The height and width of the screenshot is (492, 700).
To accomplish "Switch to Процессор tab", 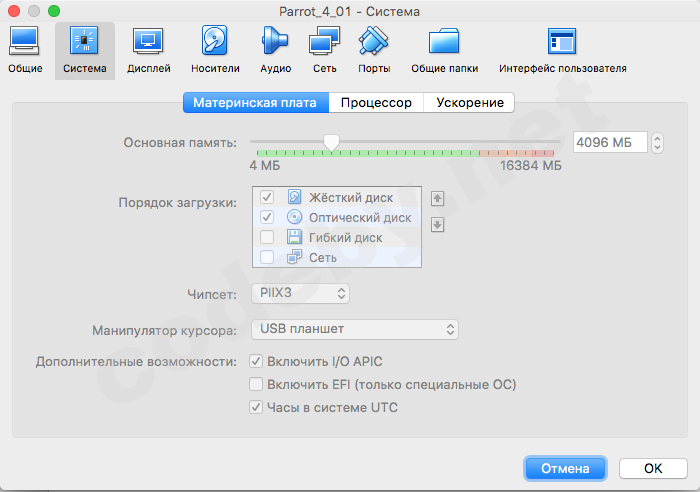I will tap(376, 103).
